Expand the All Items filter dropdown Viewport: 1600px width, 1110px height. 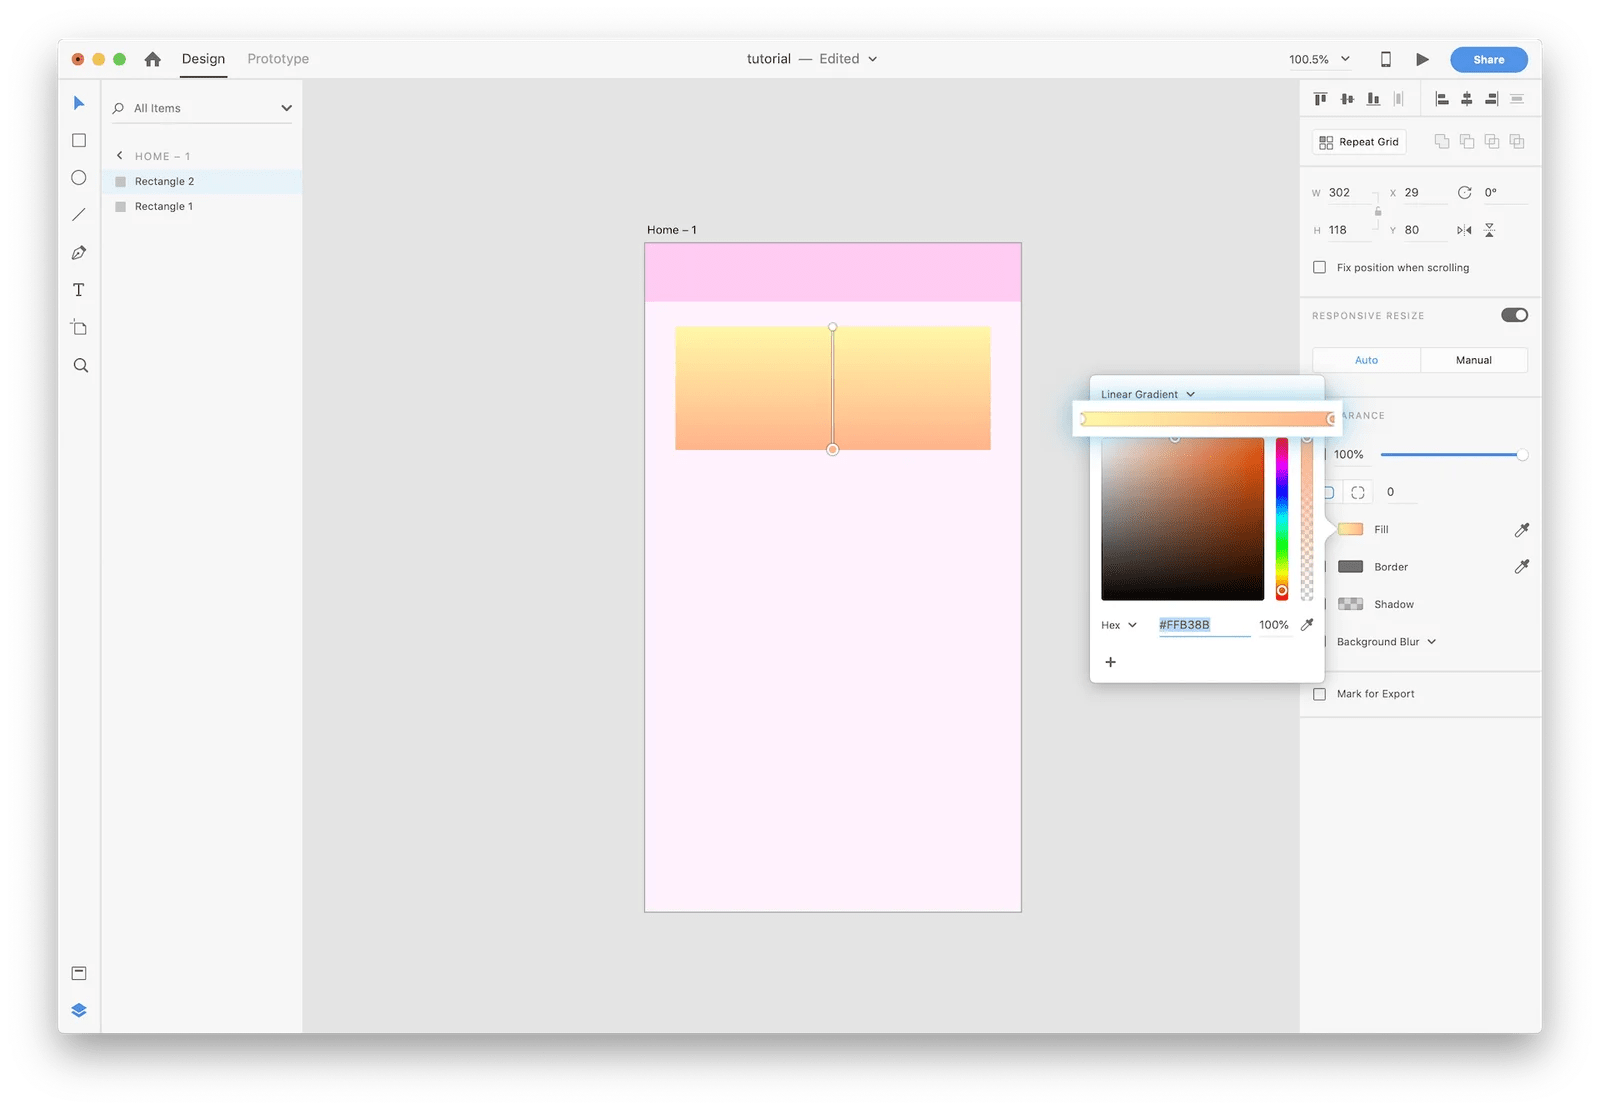click(x=286, y=108)
